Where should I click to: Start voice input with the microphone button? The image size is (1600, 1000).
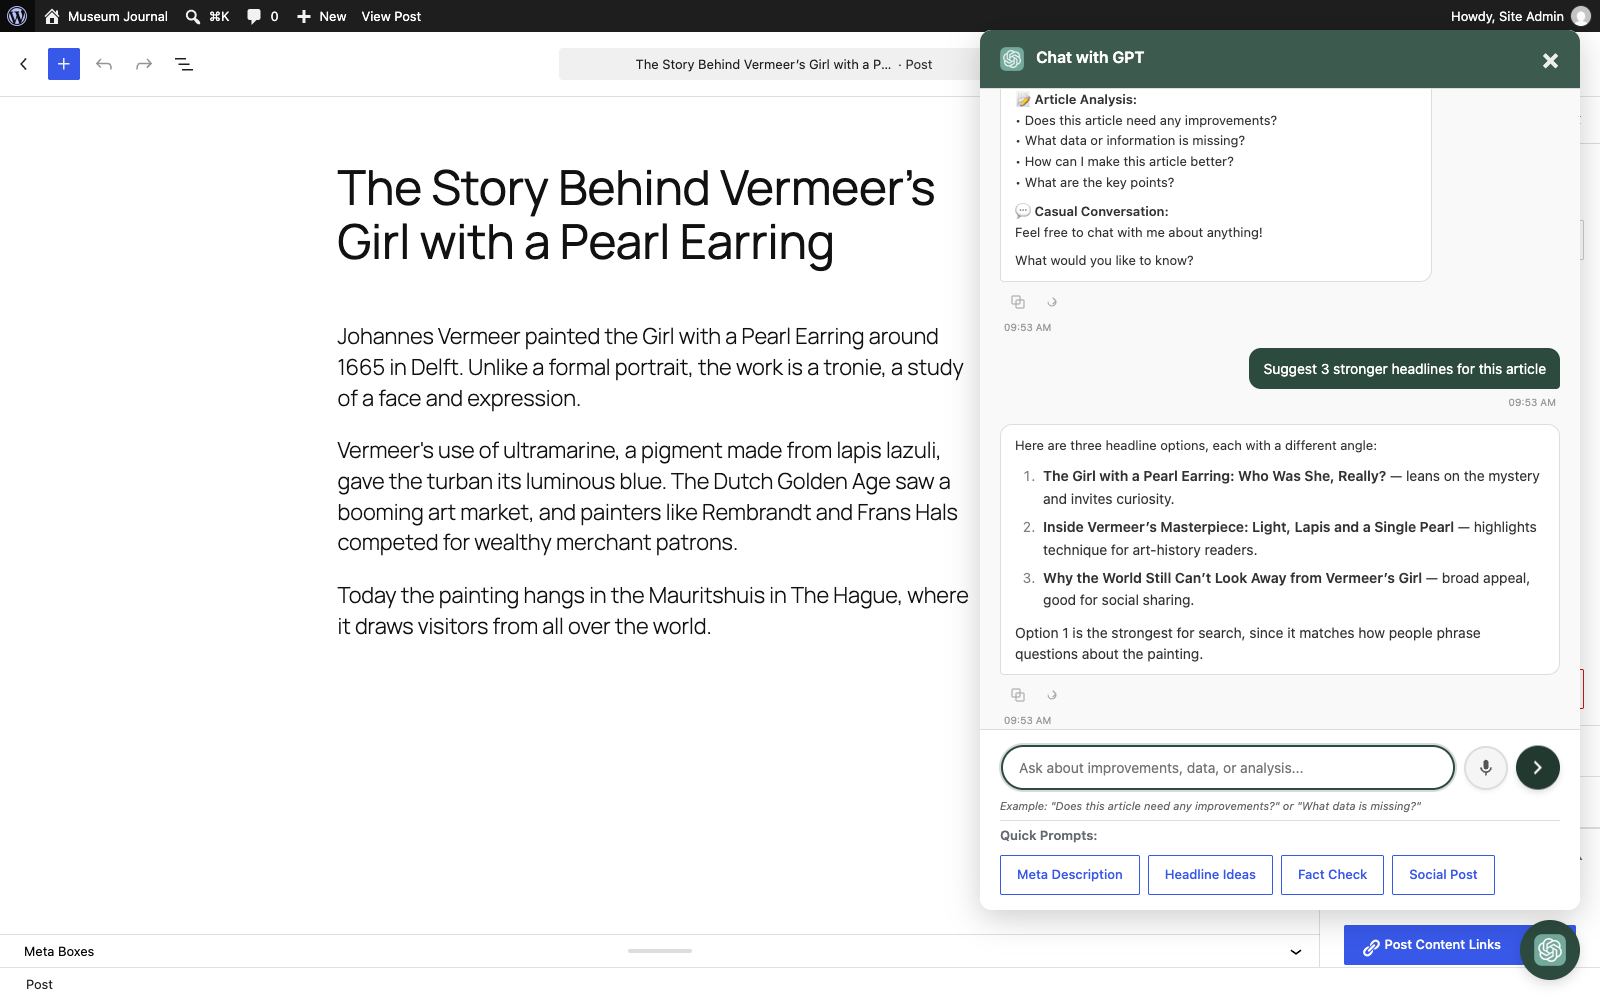point(1486,768)
